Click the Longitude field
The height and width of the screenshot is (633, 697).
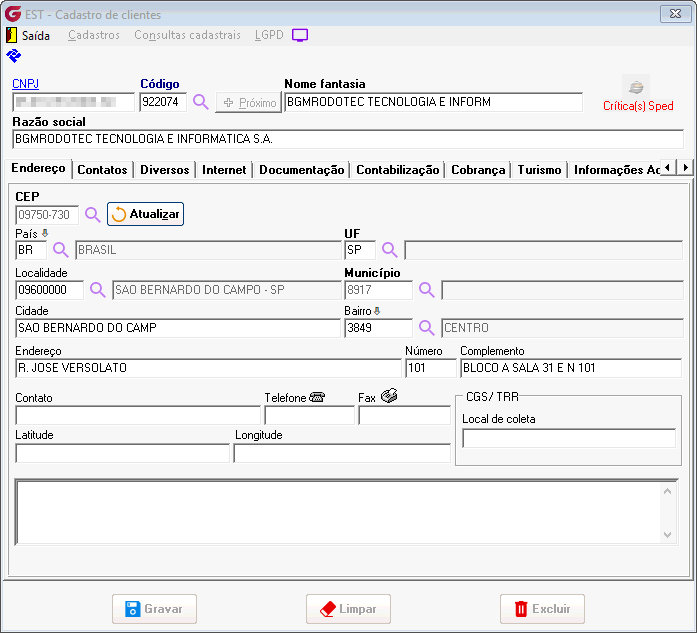[342, 453]
